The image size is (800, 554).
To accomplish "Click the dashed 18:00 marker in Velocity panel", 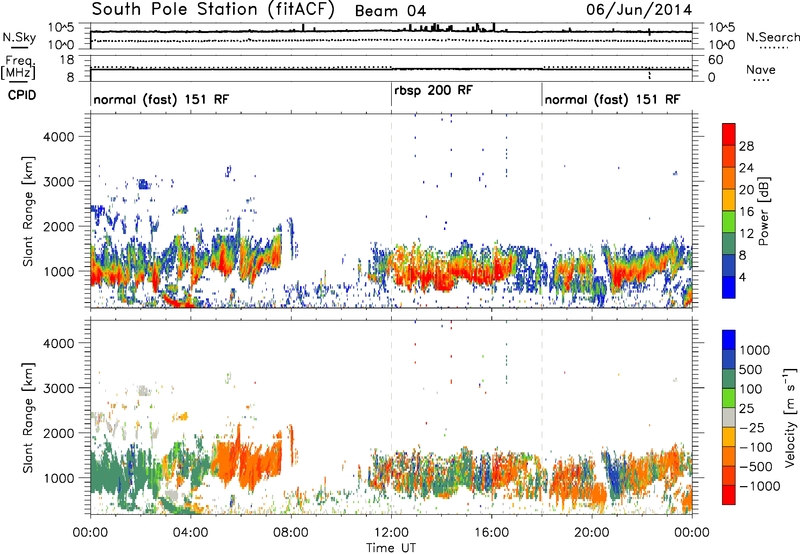I will pos(542,417).
